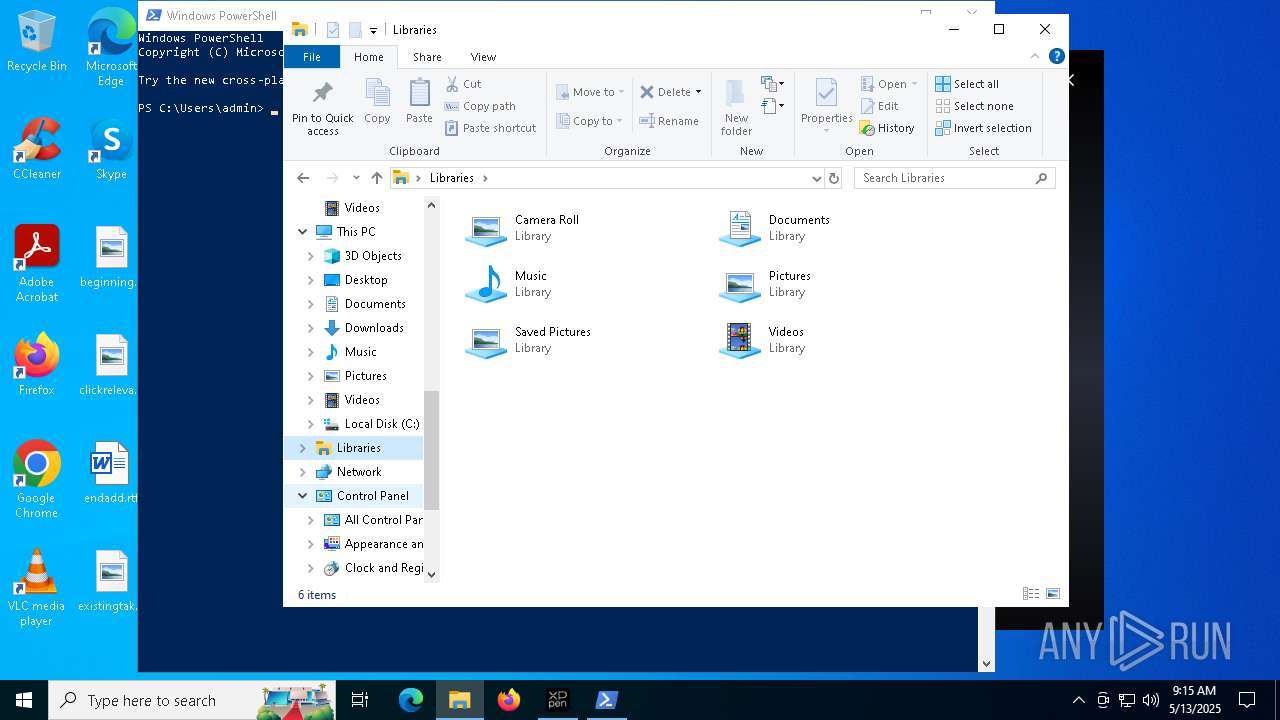Open Firefox from the taskbar

509,700
